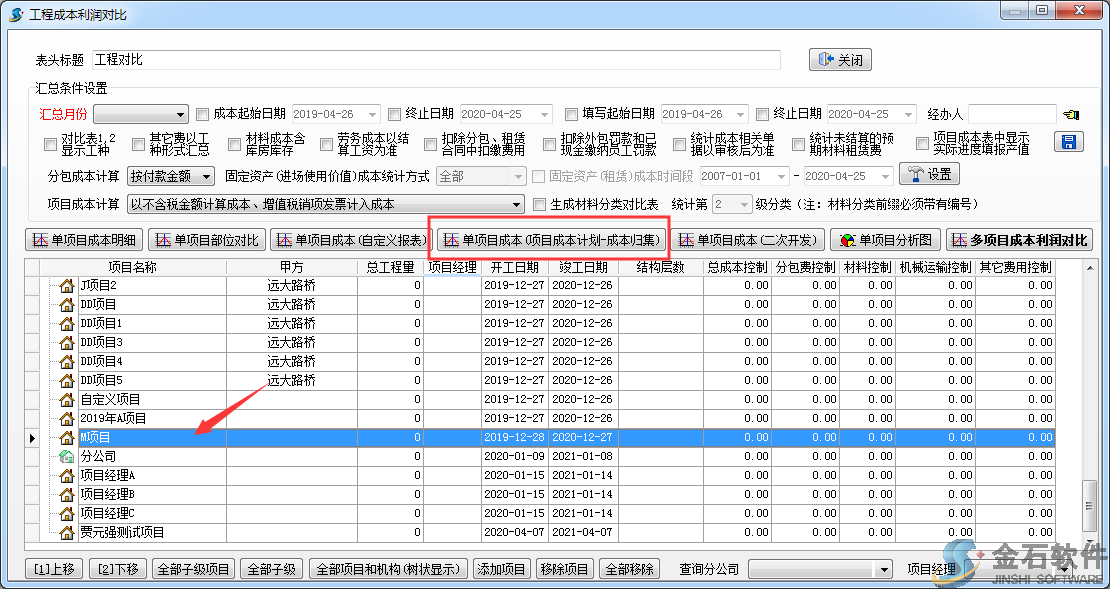Click the blue floppy disk save icon
The width and height of the screenshot is (1110, 589).
click(x=1069, y=142)
